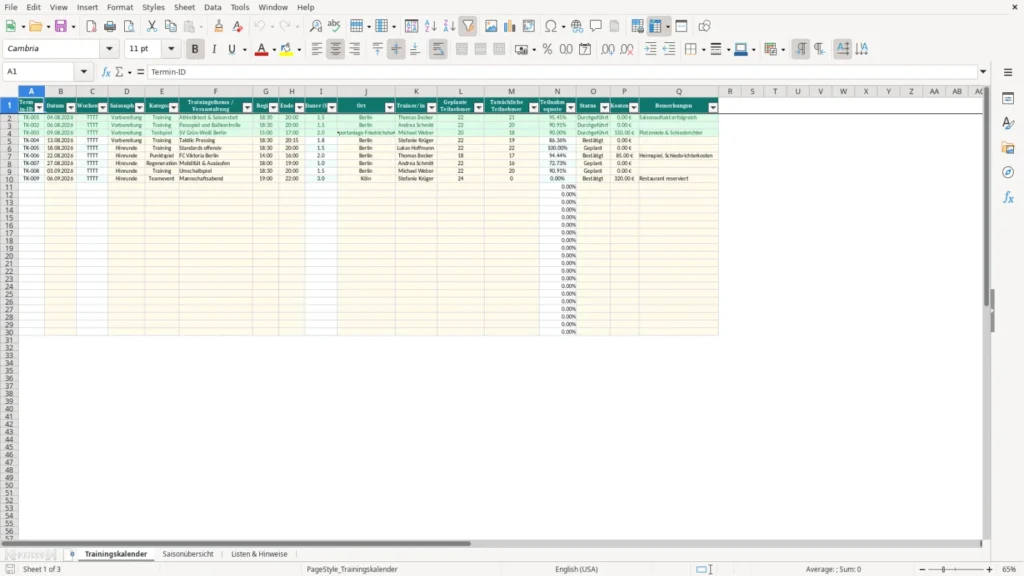The width and height of the screenshot is (1024, 576).
Task: Click the zoom in plus button
Action: click(989, 569)
